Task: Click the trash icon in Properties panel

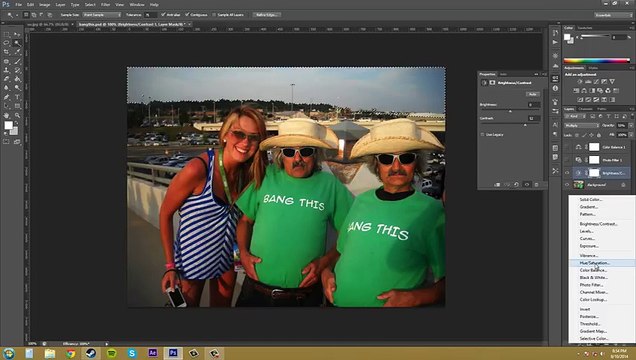Action: [536, 185]
